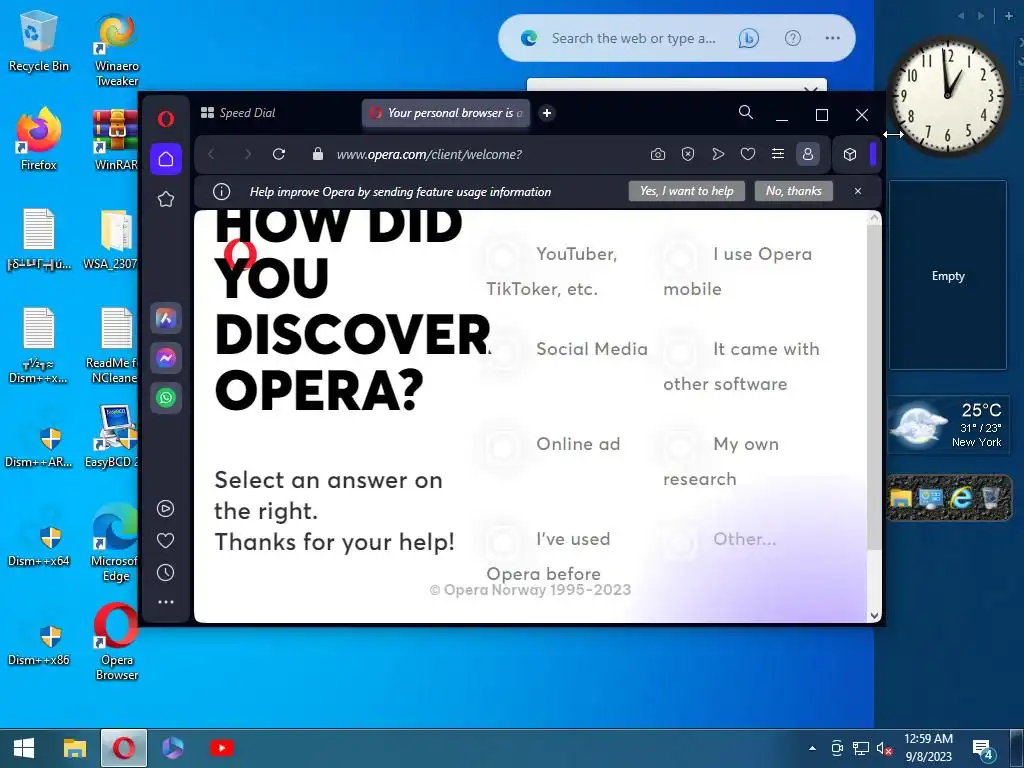1024x768 pixels.
Task: Select 'I use Opera mobile' answer
Action: pyautogui.click(x=738, y=271)
